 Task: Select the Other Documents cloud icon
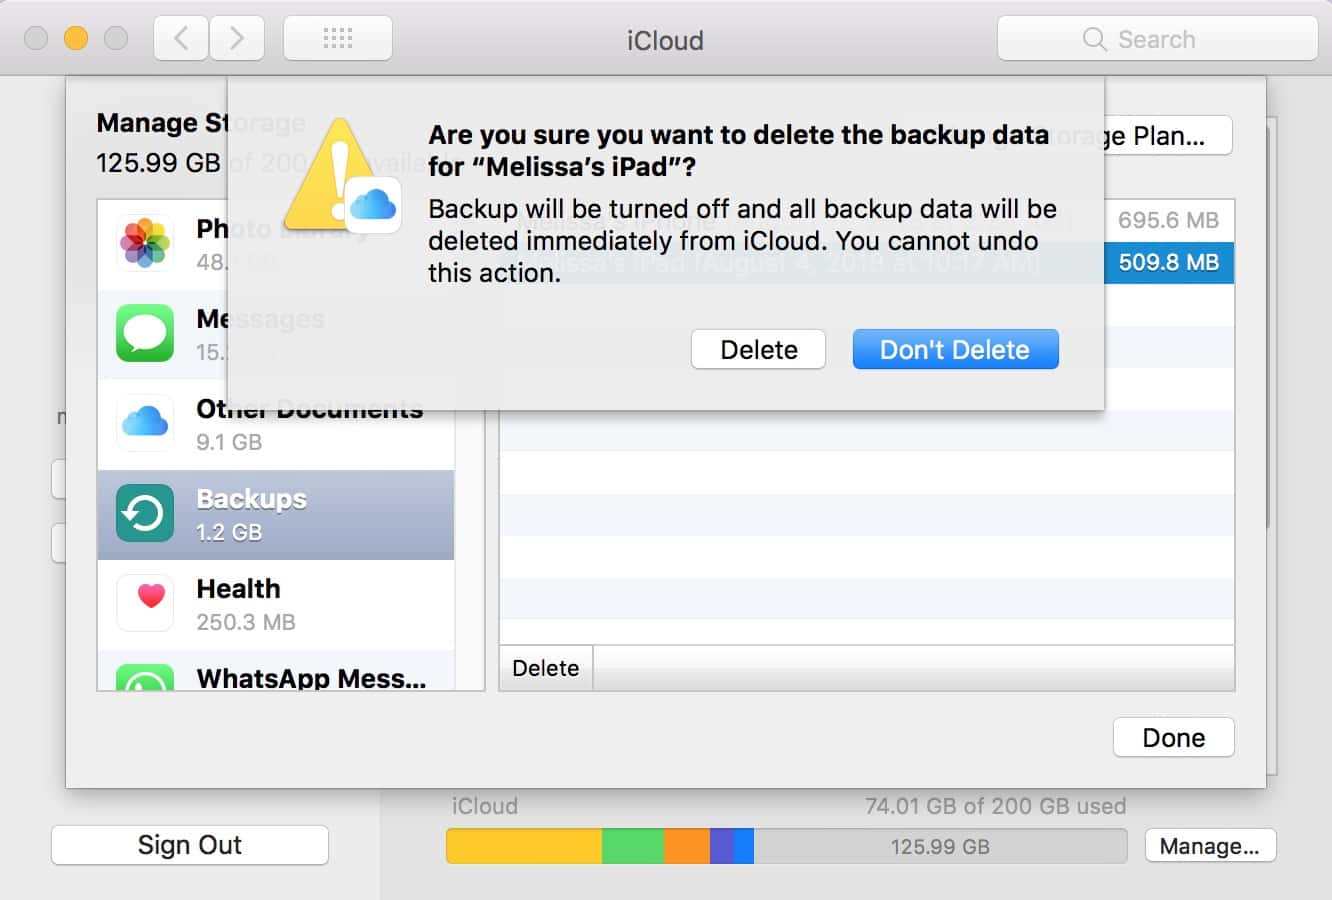[x=144, y=423]
